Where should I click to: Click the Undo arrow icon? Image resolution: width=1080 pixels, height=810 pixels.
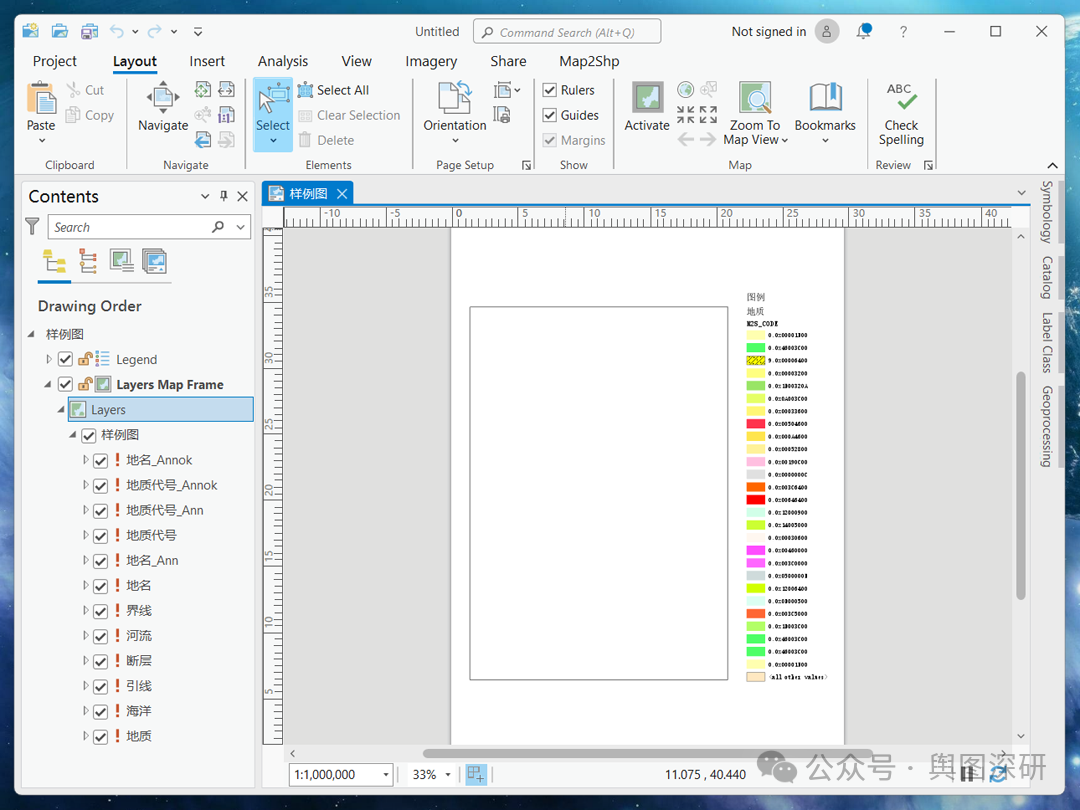[117, 31]
